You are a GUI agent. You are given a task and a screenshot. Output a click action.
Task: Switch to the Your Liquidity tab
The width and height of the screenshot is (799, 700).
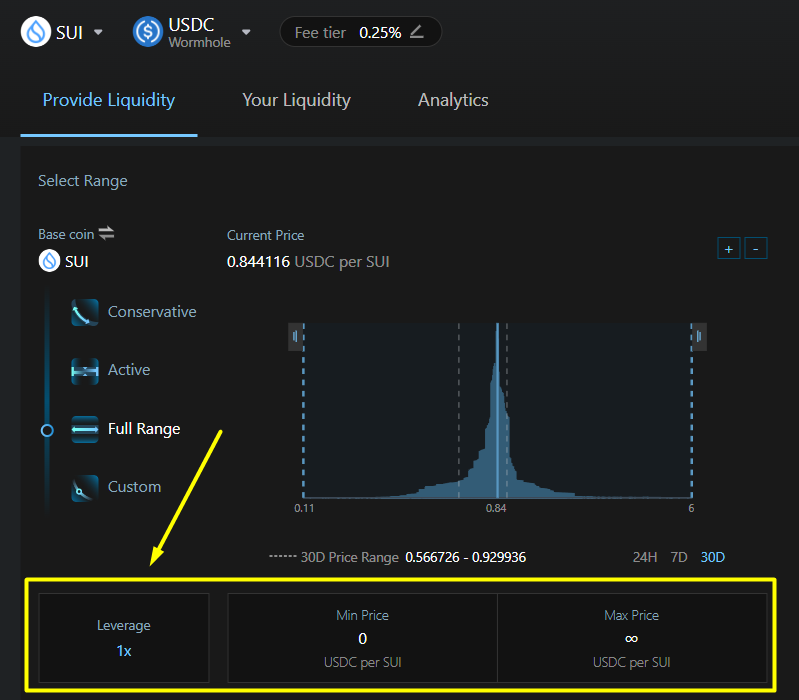coord(296,100)
